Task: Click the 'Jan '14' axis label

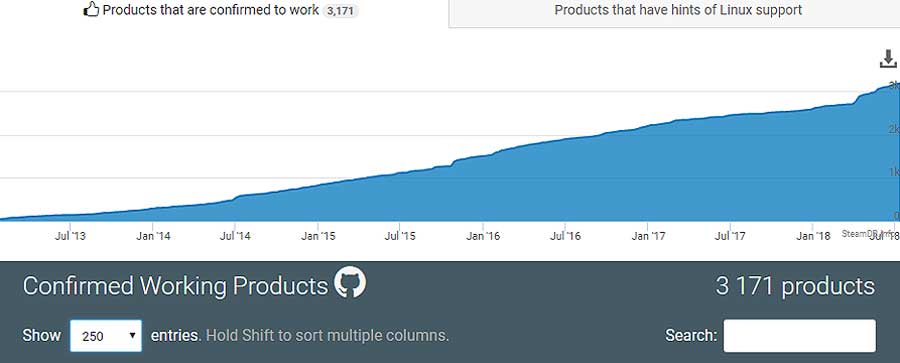Action: (153, 236)
